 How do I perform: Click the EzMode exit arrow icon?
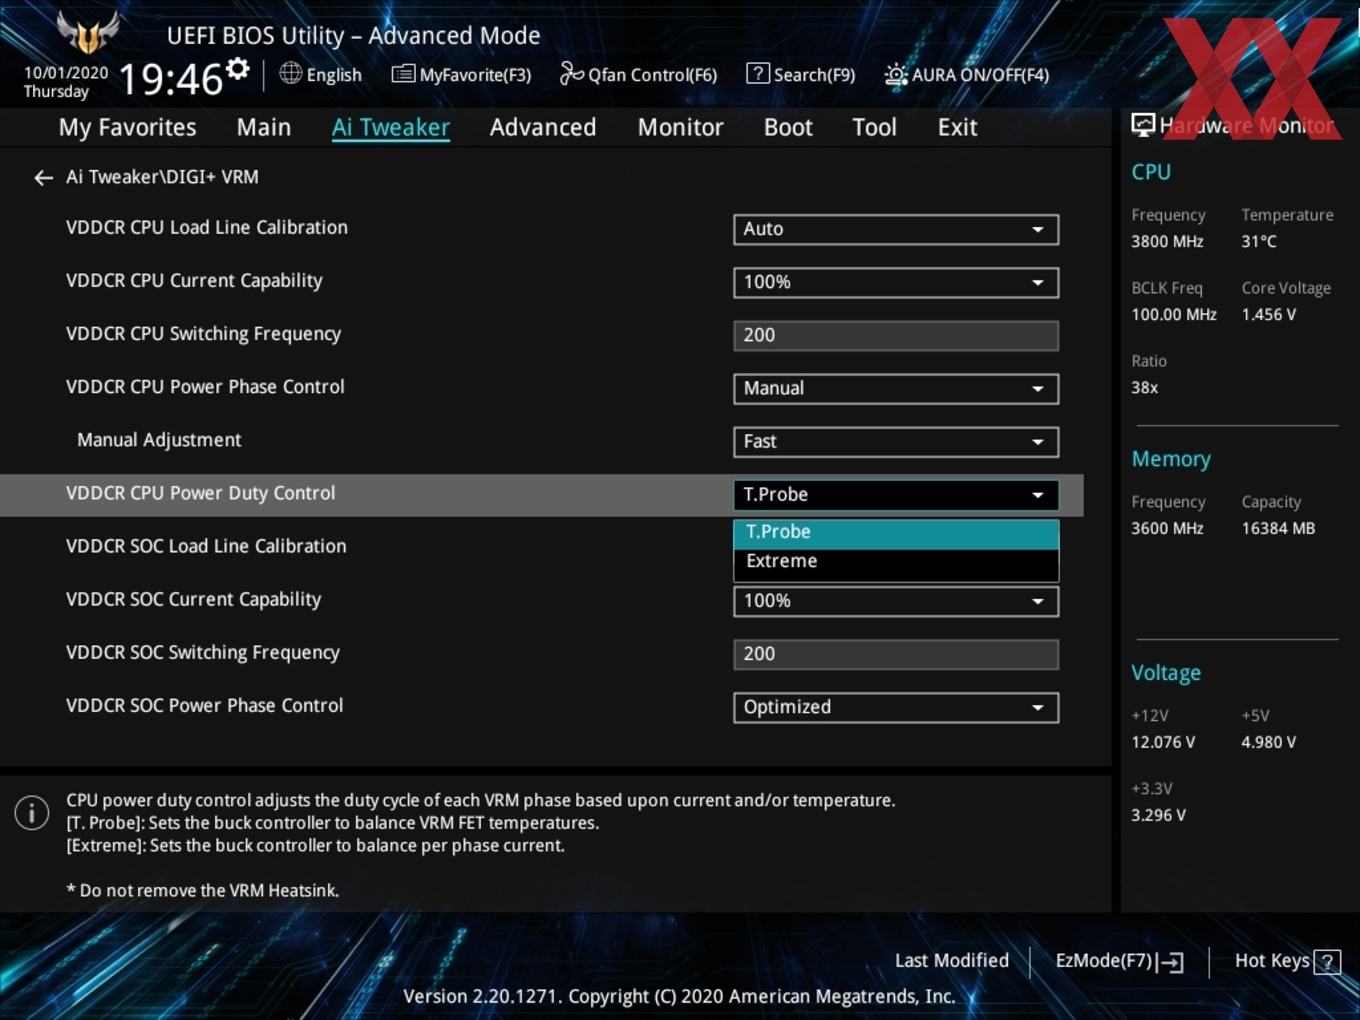tap(1170, 962)
